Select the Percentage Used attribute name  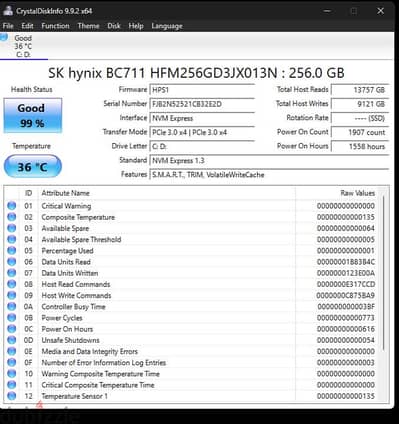[67, 251]
